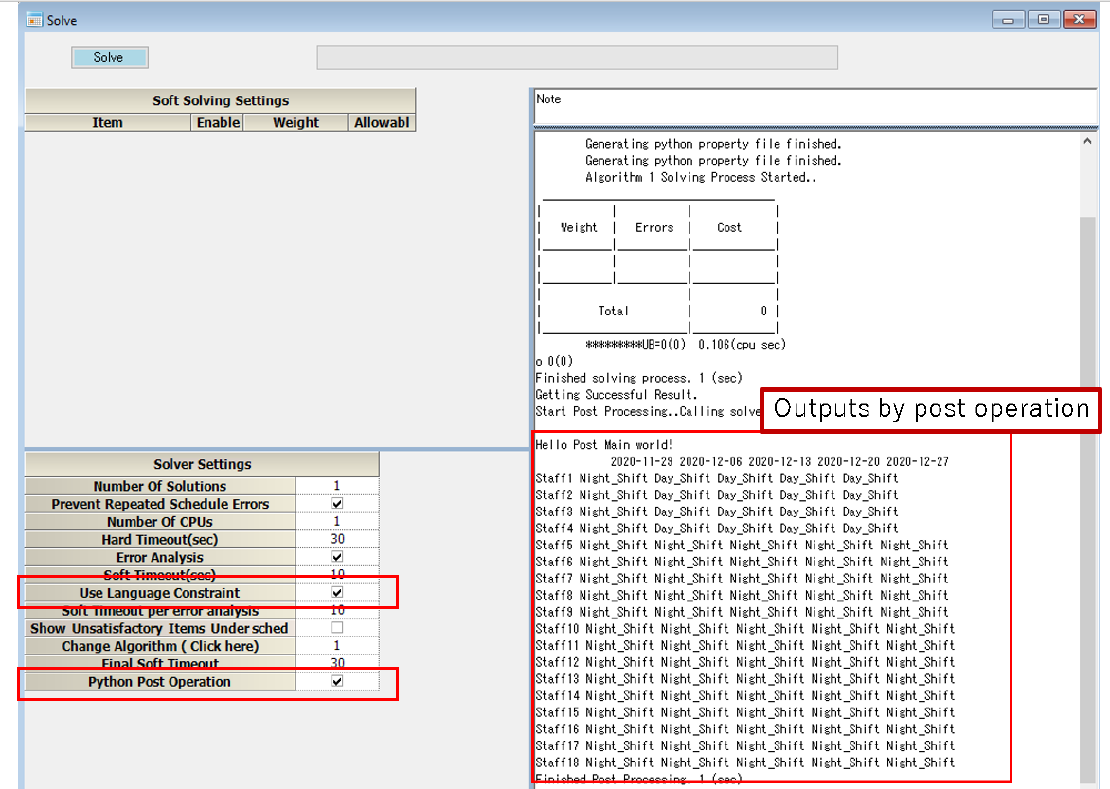Disable the Use Language Constraint checkbox
This screenshot has width=1110, height=789.
click(337, 593)
